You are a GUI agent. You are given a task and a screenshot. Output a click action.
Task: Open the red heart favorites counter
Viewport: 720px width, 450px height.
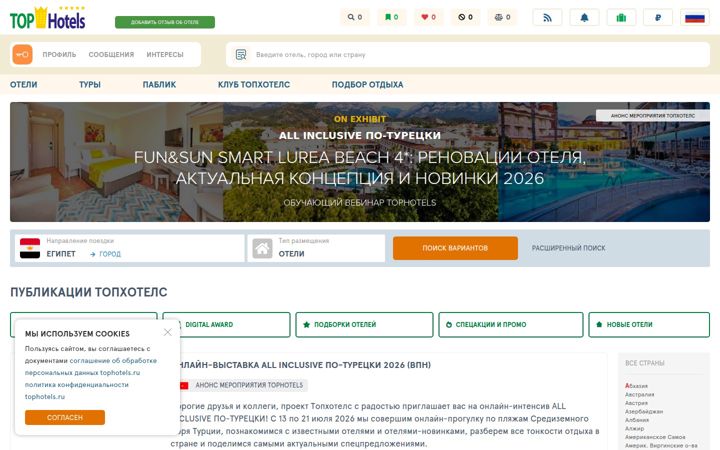[428, 17]
